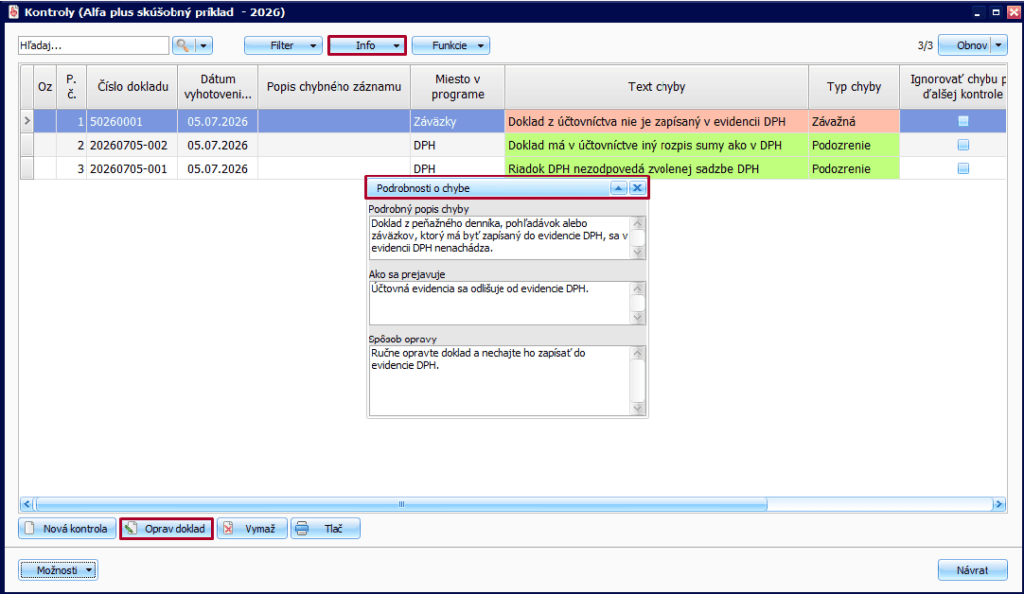Image resolution: width=1024 pixels, height=594 pixels.
Task: Close the Podrobnosti o chybe panel
Action: coord(637,188)
